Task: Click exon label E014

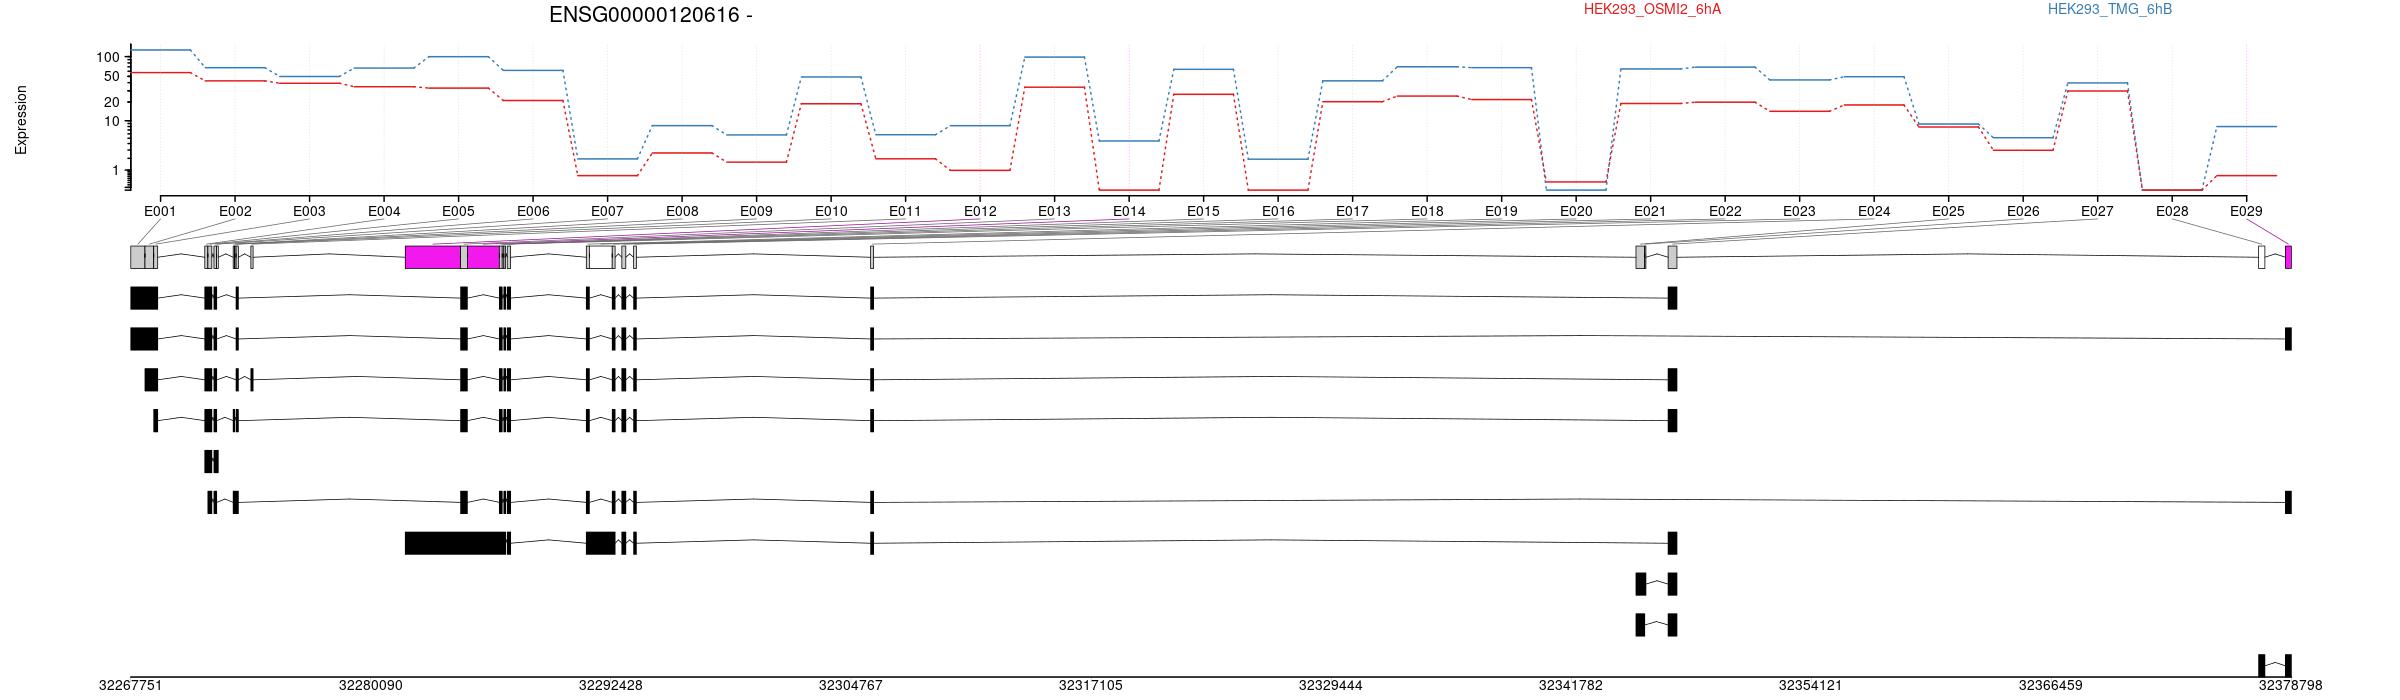Action: click(1129, 211)
